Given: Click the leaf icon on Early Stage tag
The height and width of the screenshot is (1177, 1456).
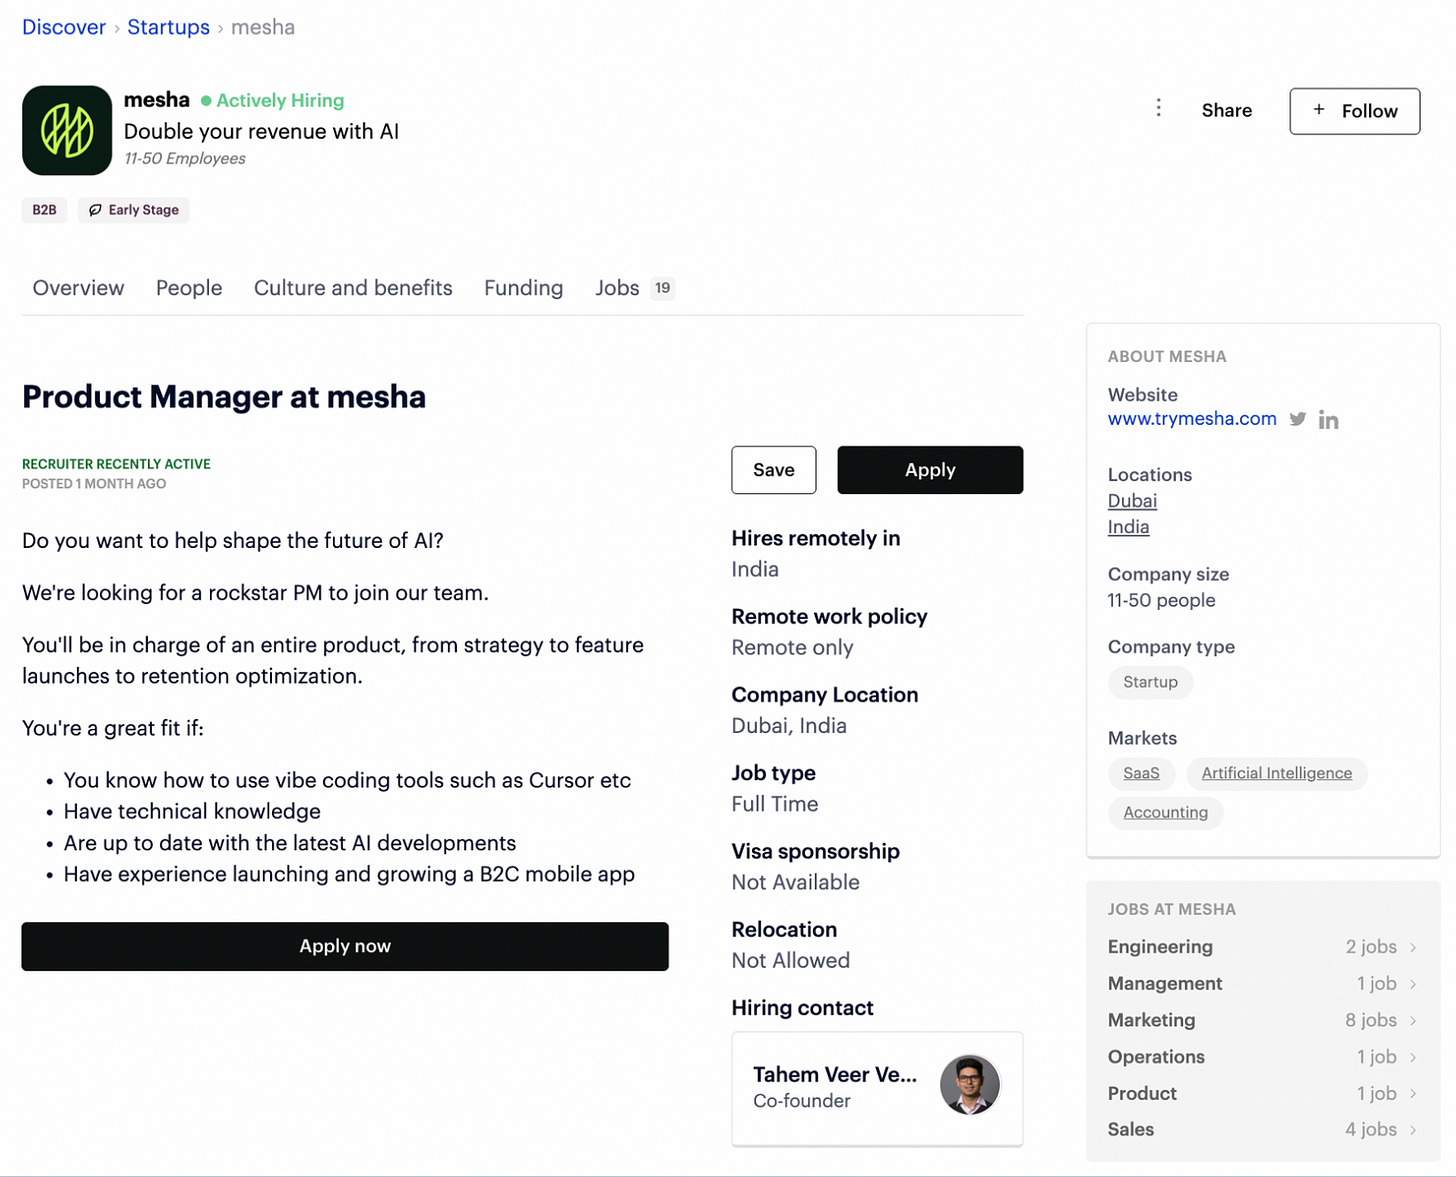Looking at the screenshot, I should tap(95, 210).
